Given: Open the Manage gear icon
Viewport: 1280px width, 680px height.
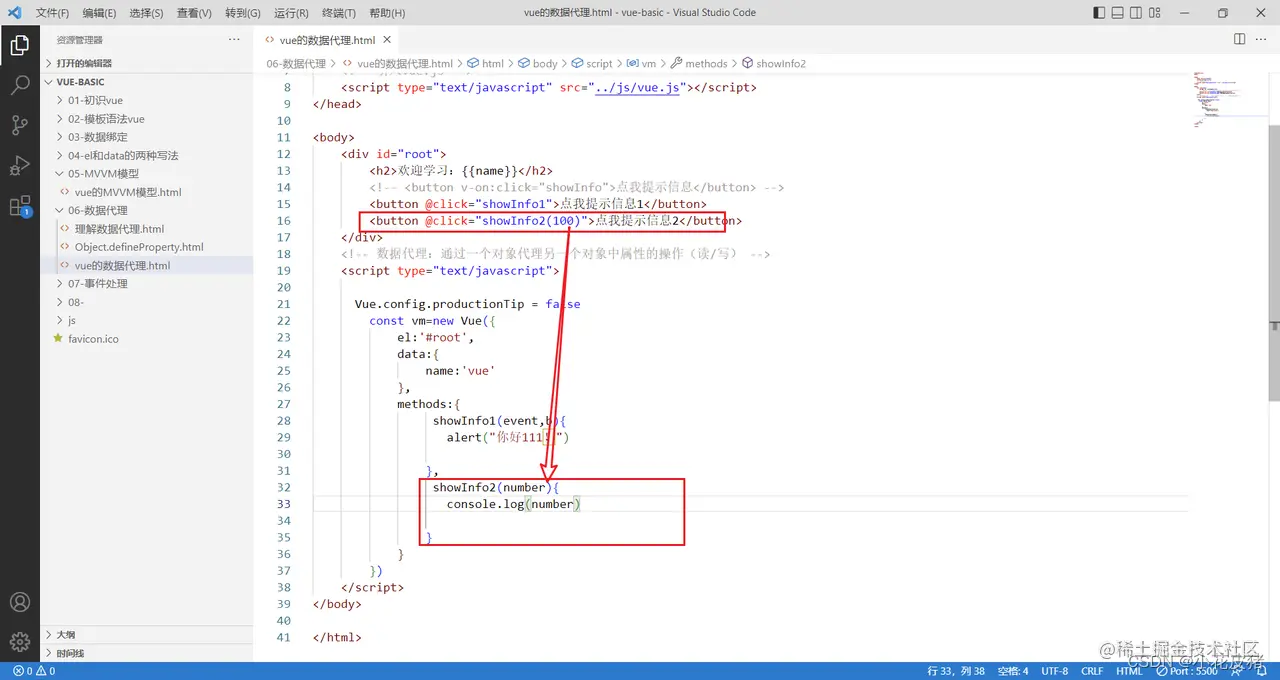Looking at the screenshot, I should pyautogui.click(x=19, y=641).
